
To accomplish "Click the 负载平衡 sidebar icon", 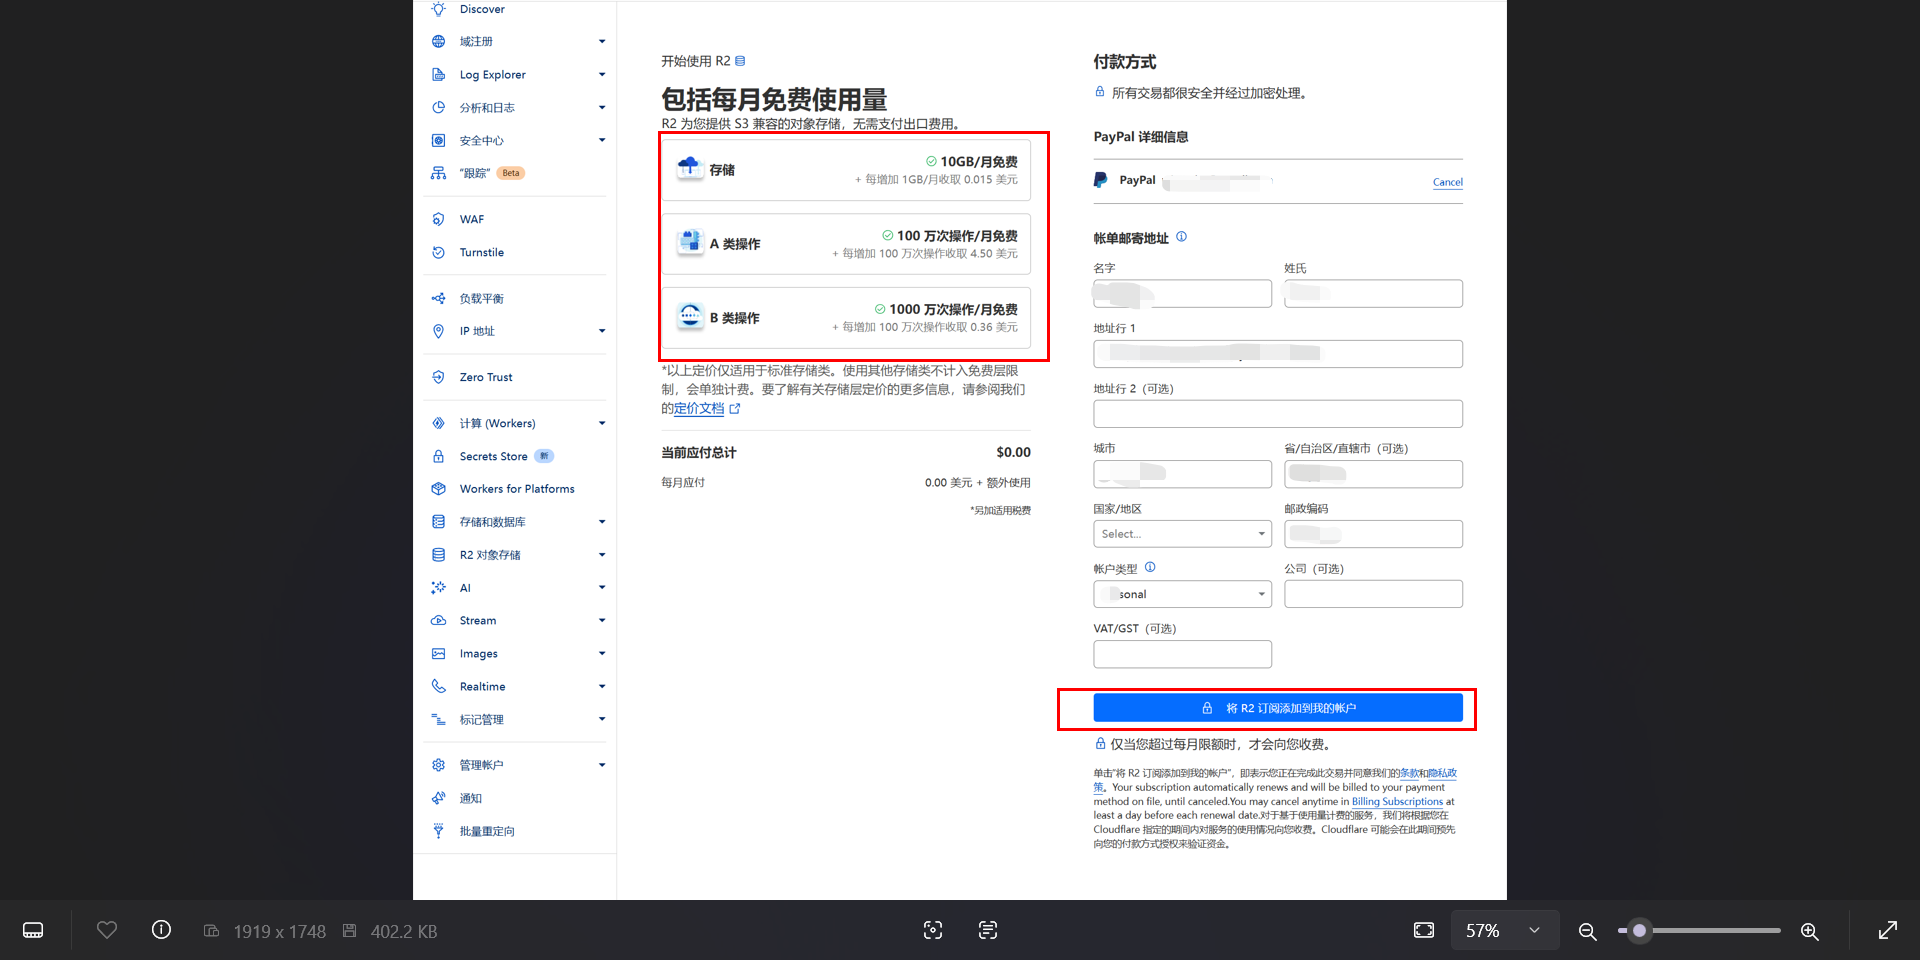I will 438,298.
